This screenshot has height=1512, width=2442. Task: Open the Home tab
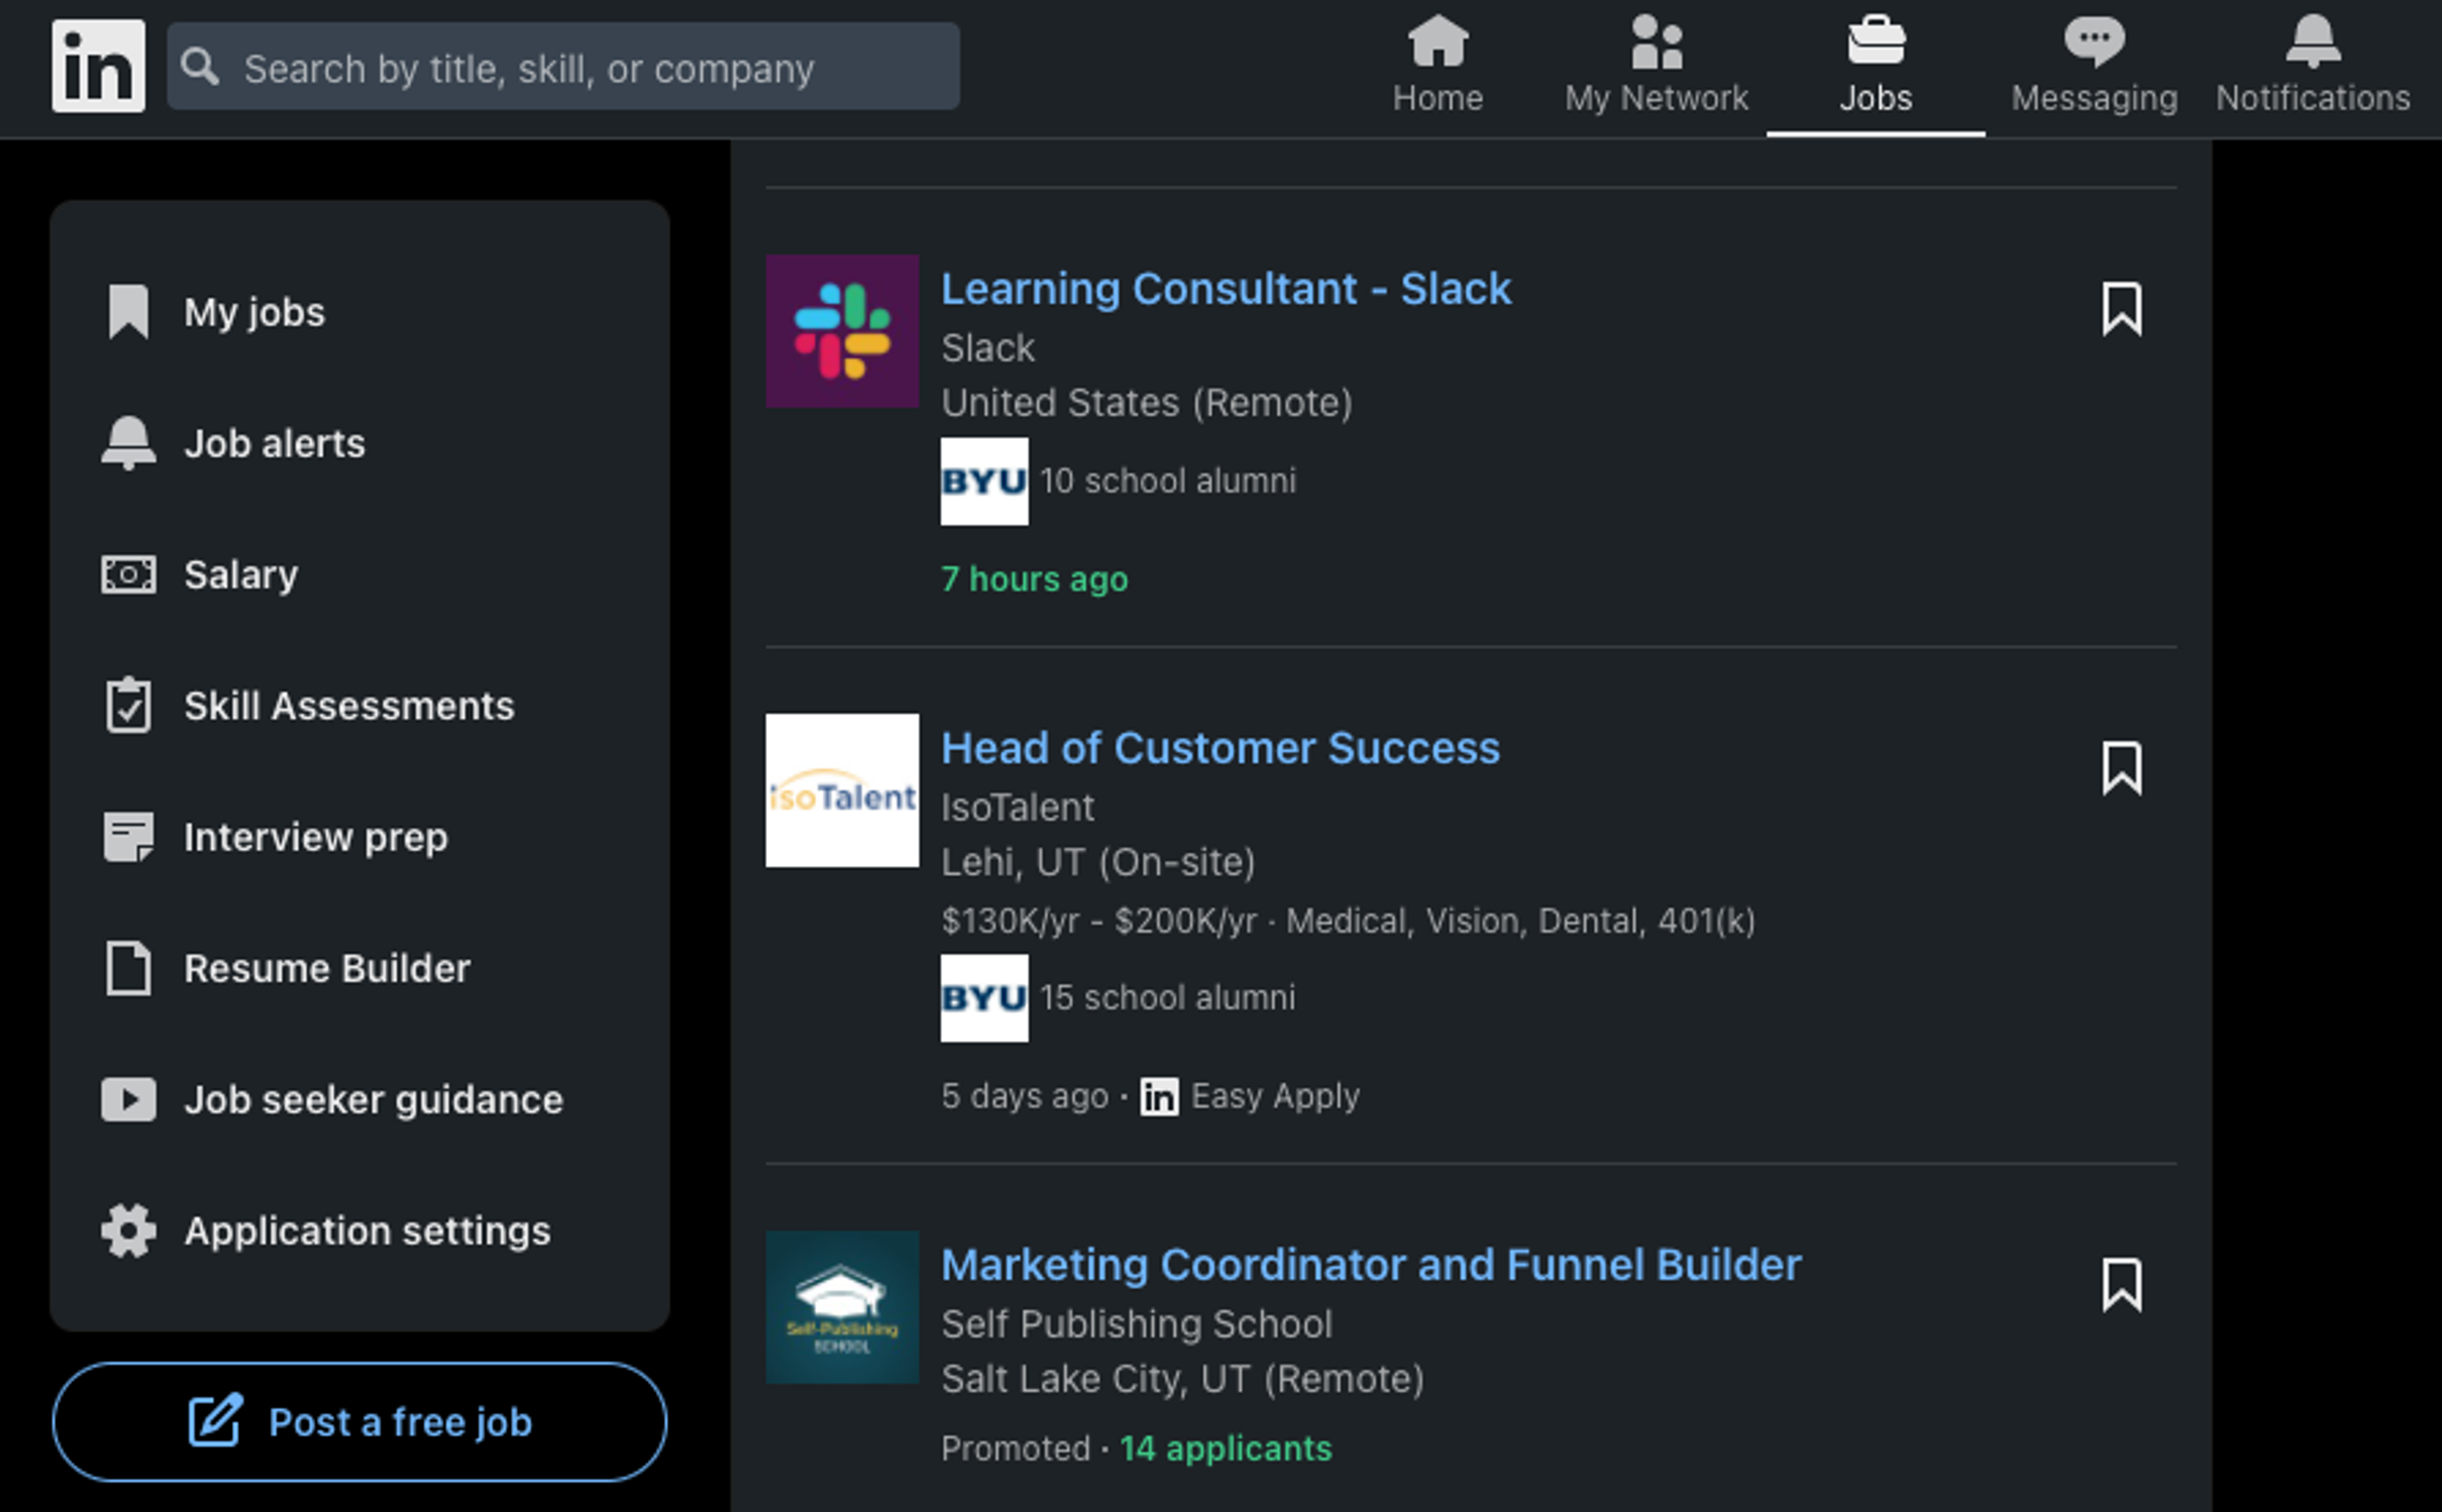pos(1437,66)
